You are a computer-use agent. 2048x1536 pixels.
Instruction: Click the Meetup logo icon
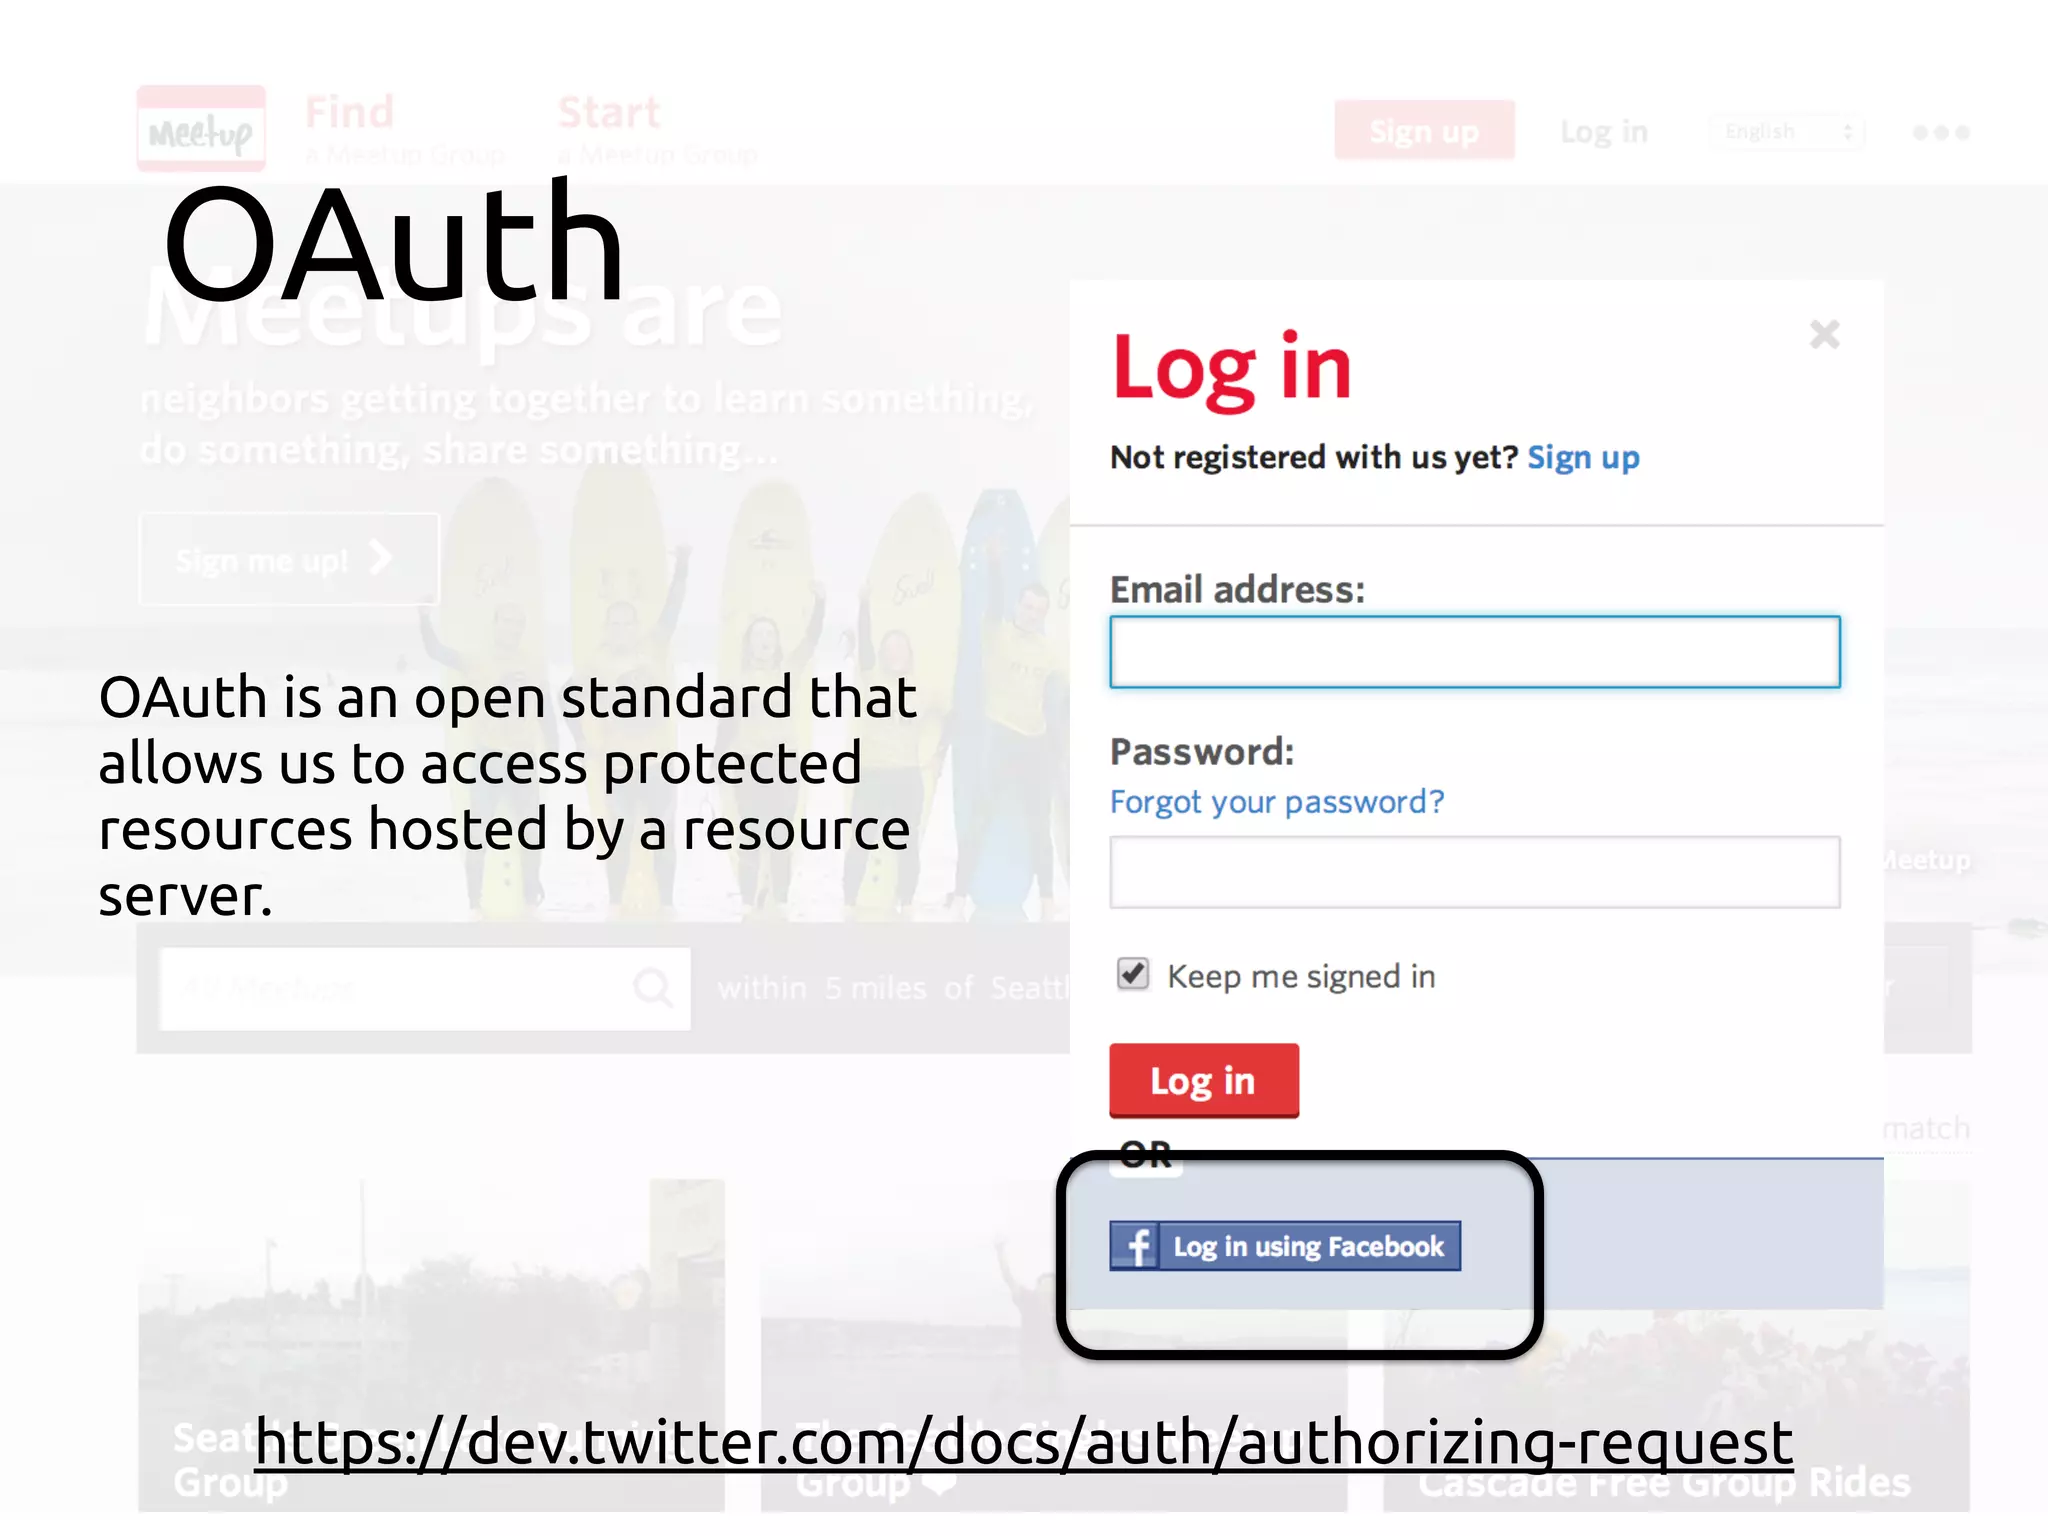click(x=201, y=129)
